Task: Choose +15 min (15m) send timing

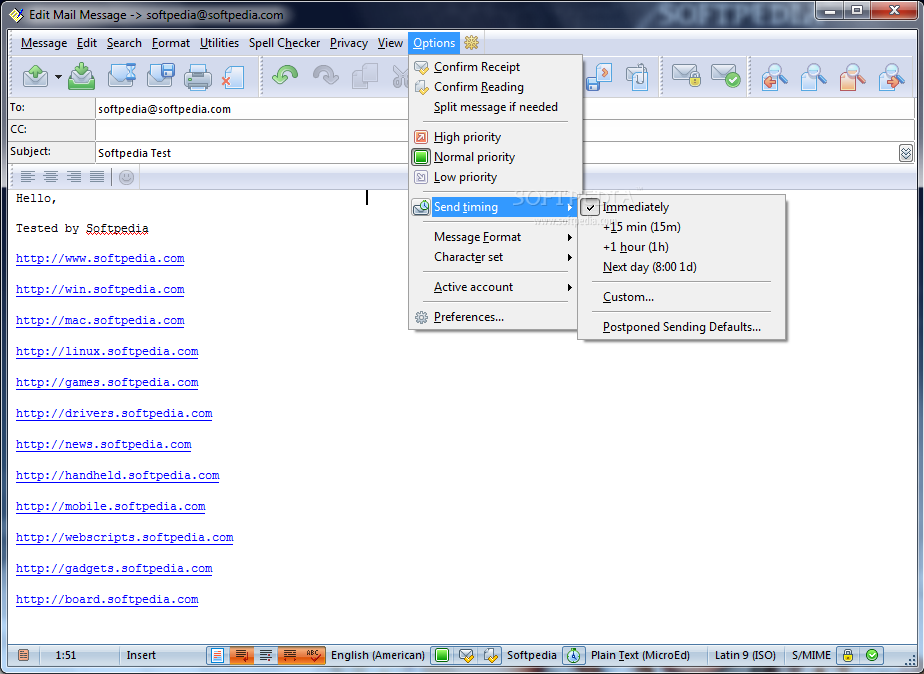Action: [682, 227]
